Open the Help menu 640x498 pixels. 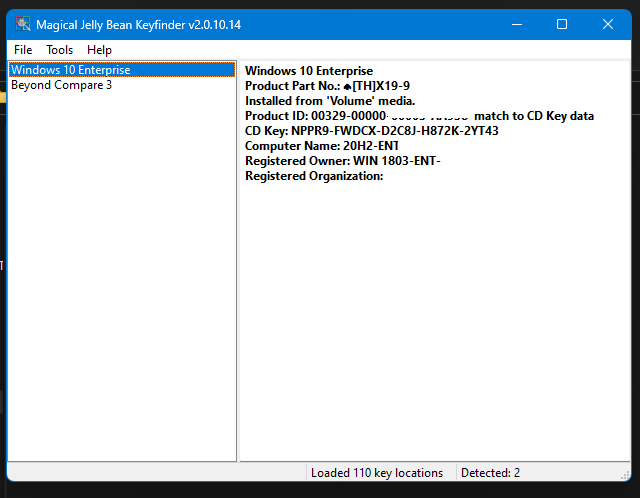(99, 50)
